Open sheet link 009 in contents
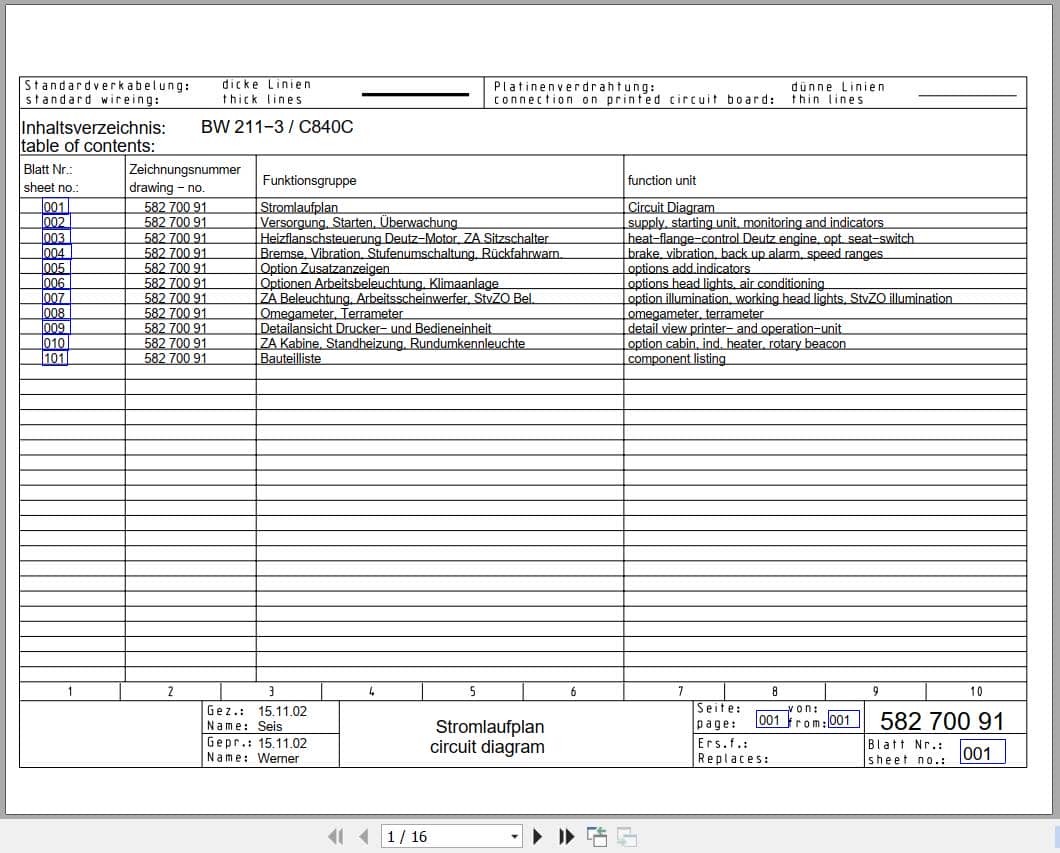 (55, 328)
